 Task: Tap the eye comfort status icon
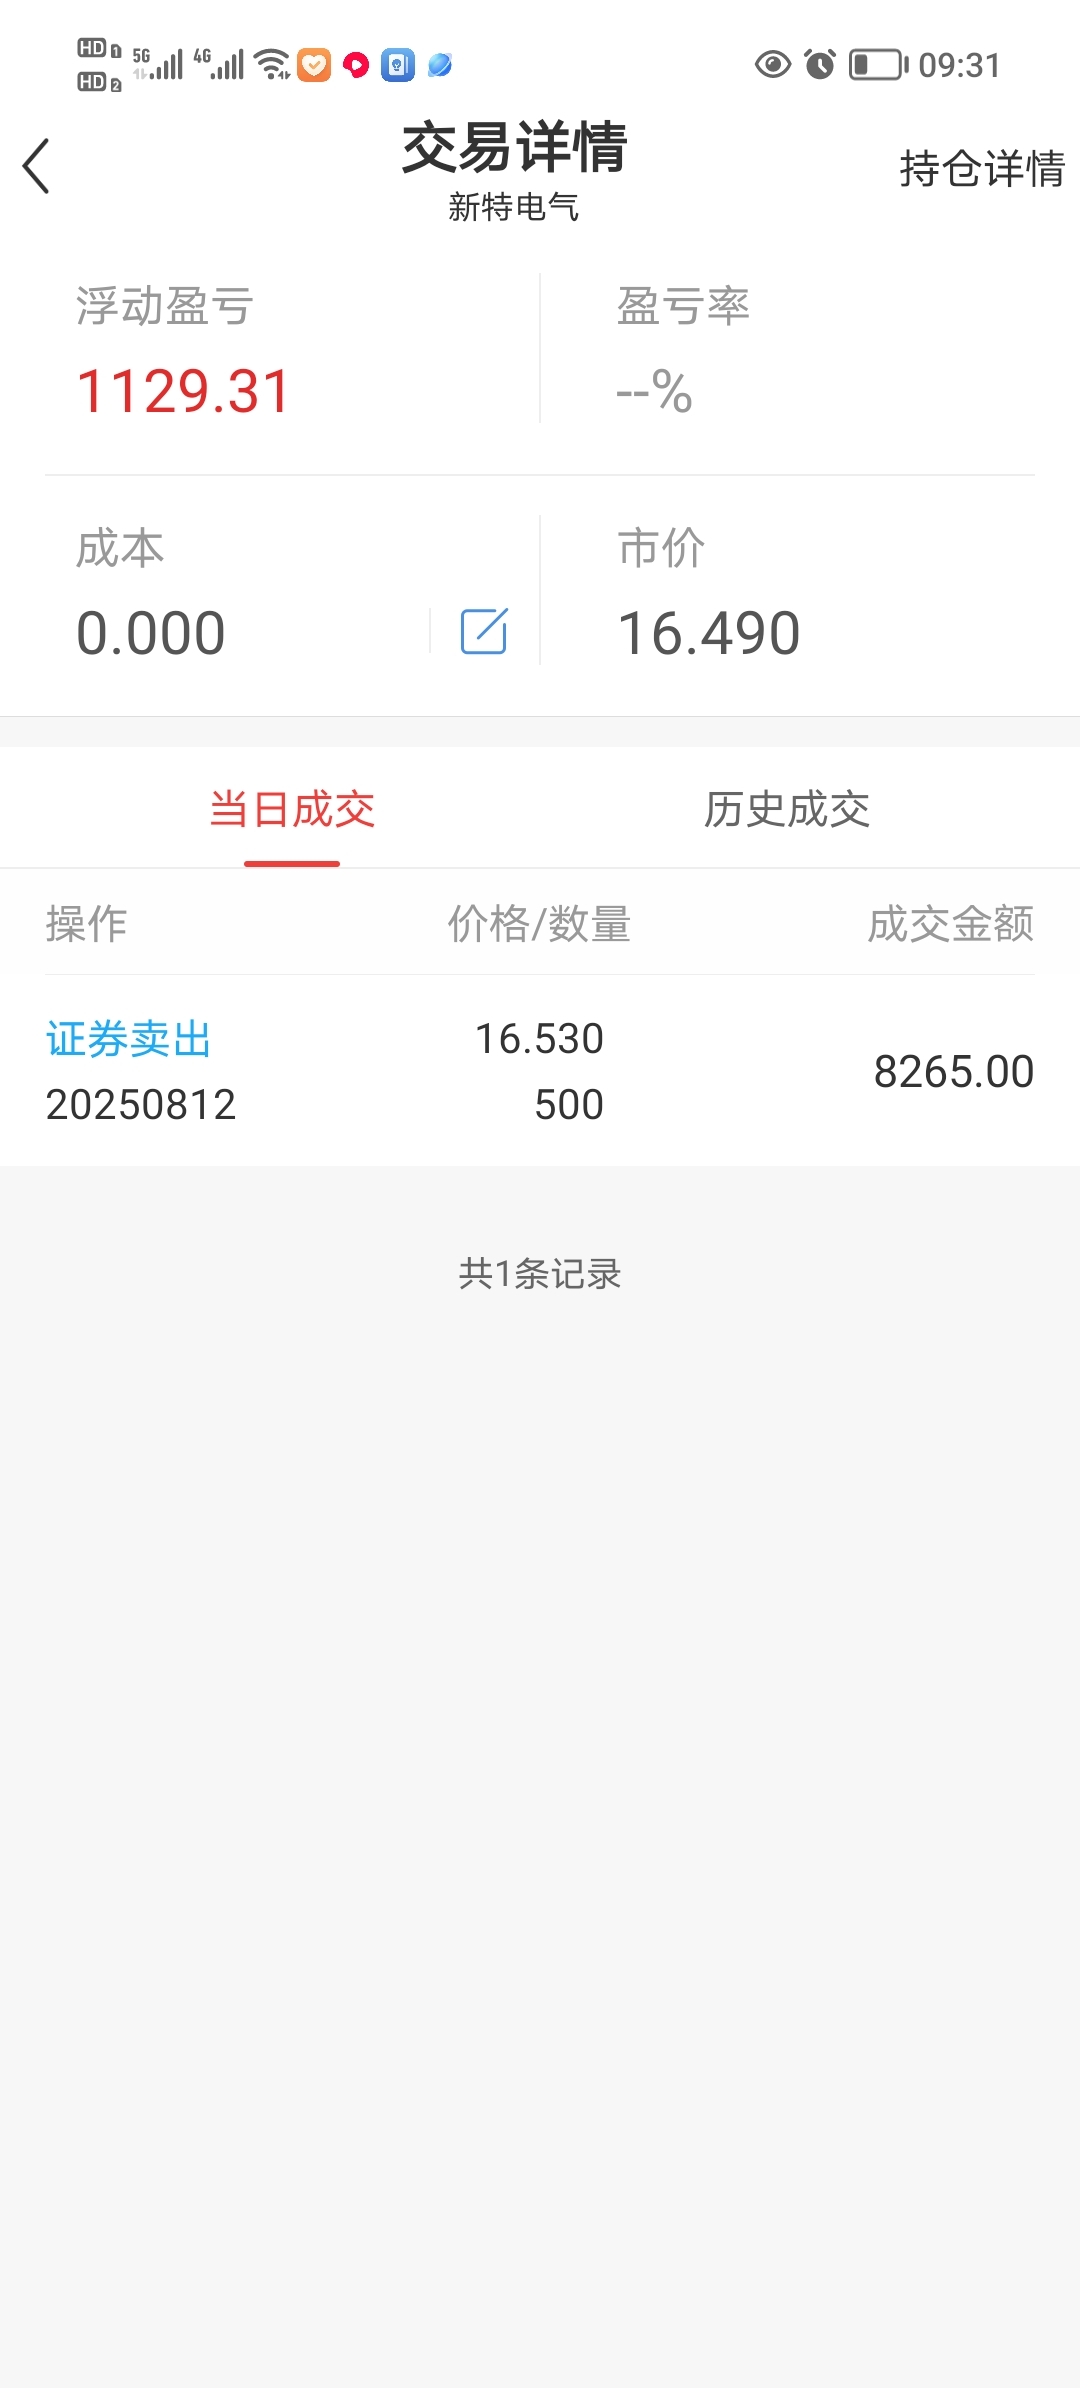(x=772, y=65)
